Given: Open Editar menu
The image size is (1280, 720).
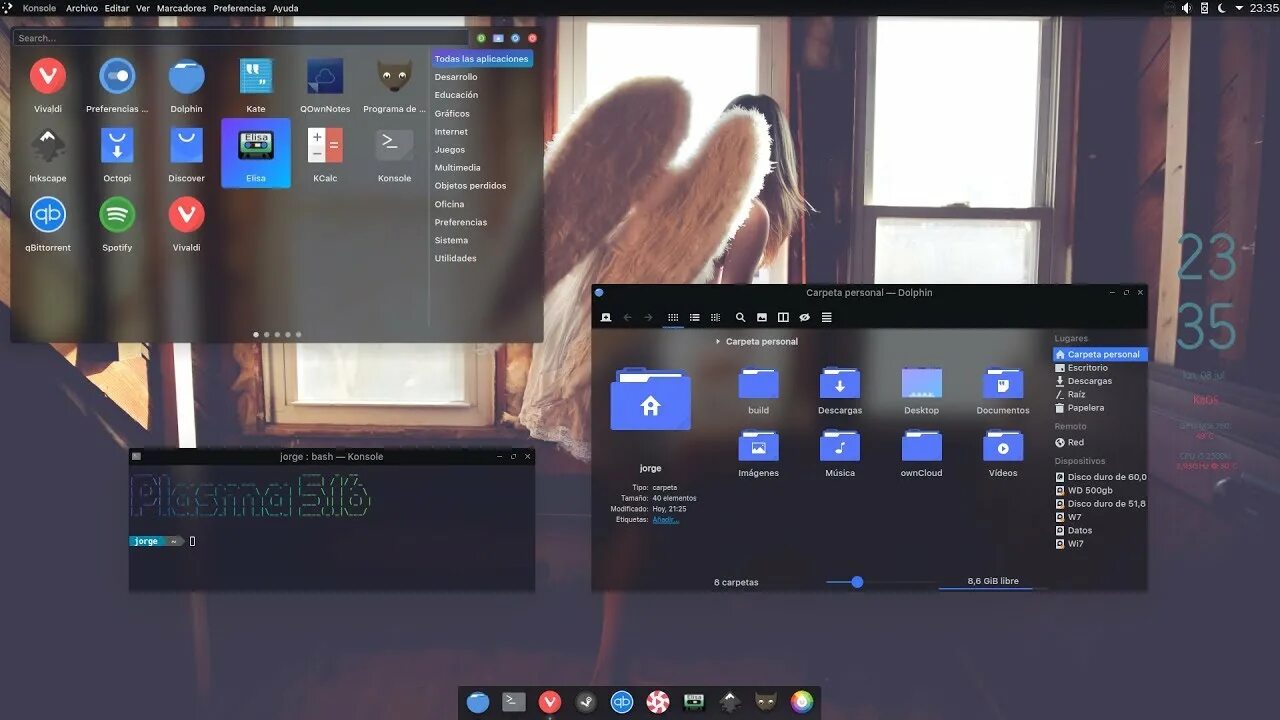Looking at the screenshot, I should 117,8.
